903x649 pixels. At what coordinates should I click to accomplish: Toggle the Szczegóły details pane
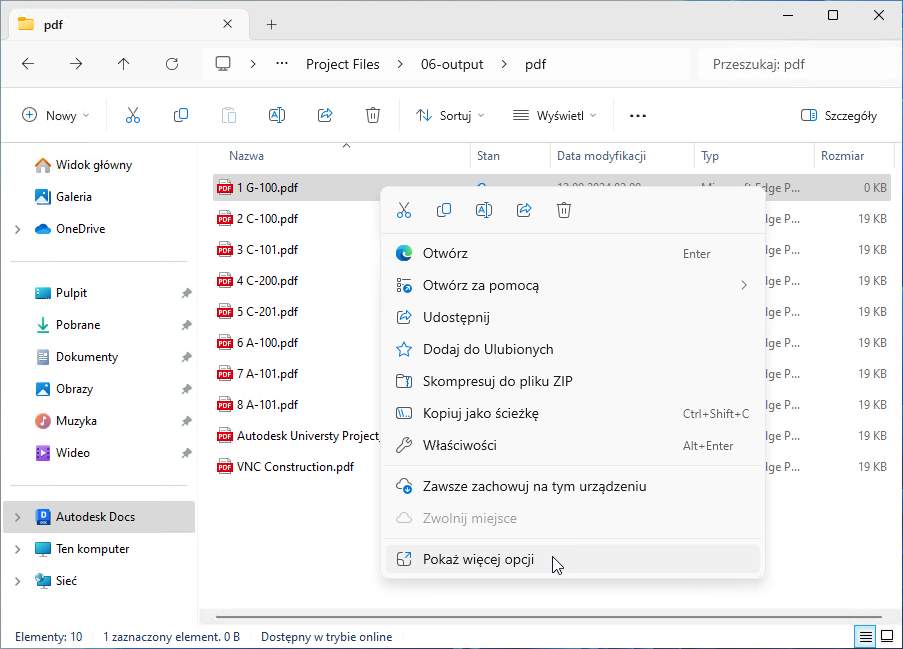click(x=839, y=116)
